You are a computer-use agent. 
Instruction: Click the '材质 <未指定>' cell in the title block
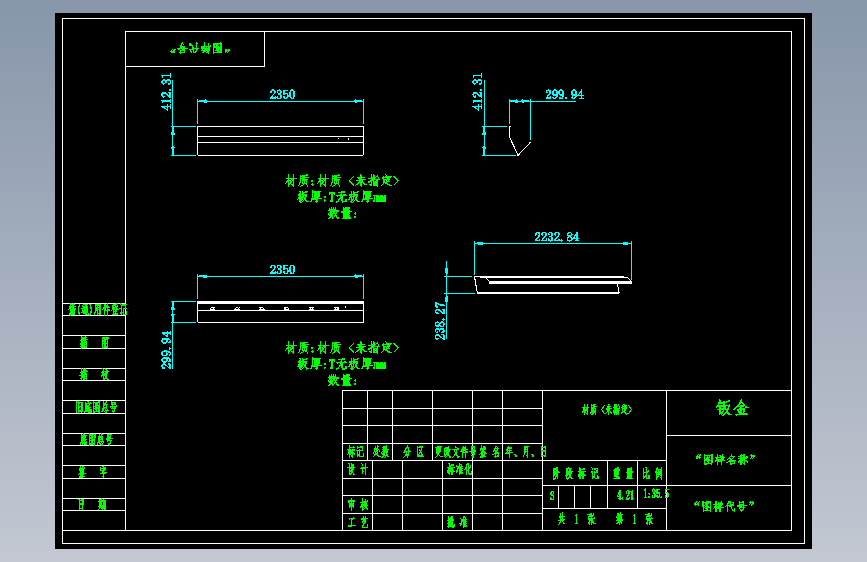607,409
